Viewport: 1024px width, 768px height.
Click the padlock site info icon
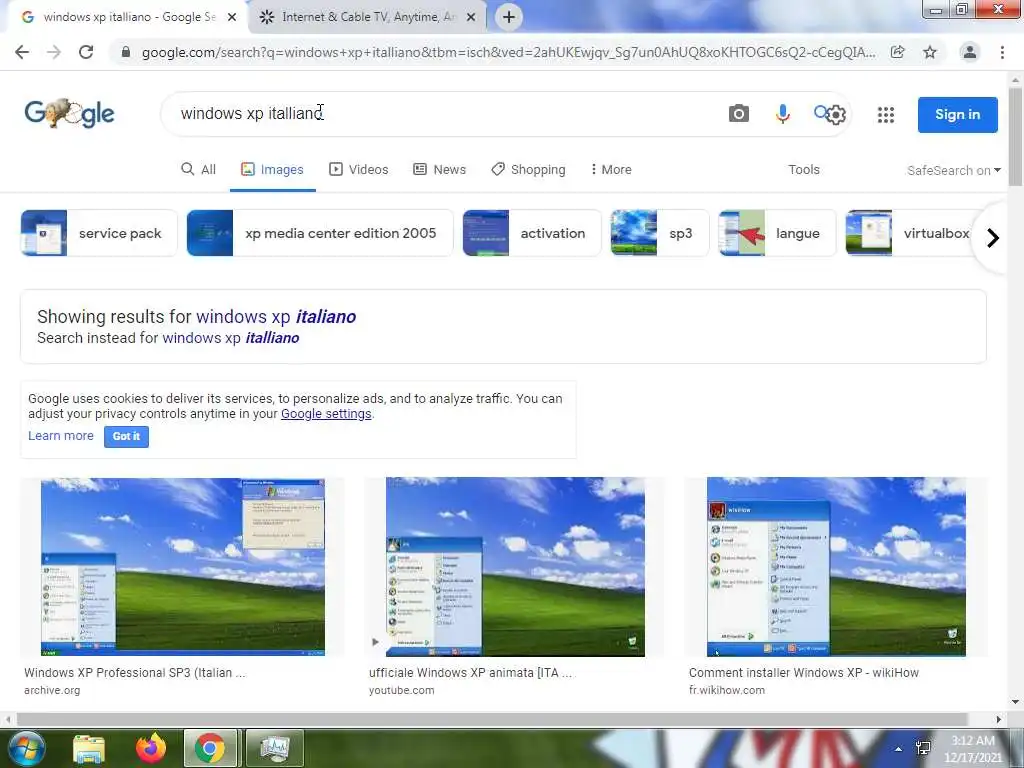click(126, 52)
